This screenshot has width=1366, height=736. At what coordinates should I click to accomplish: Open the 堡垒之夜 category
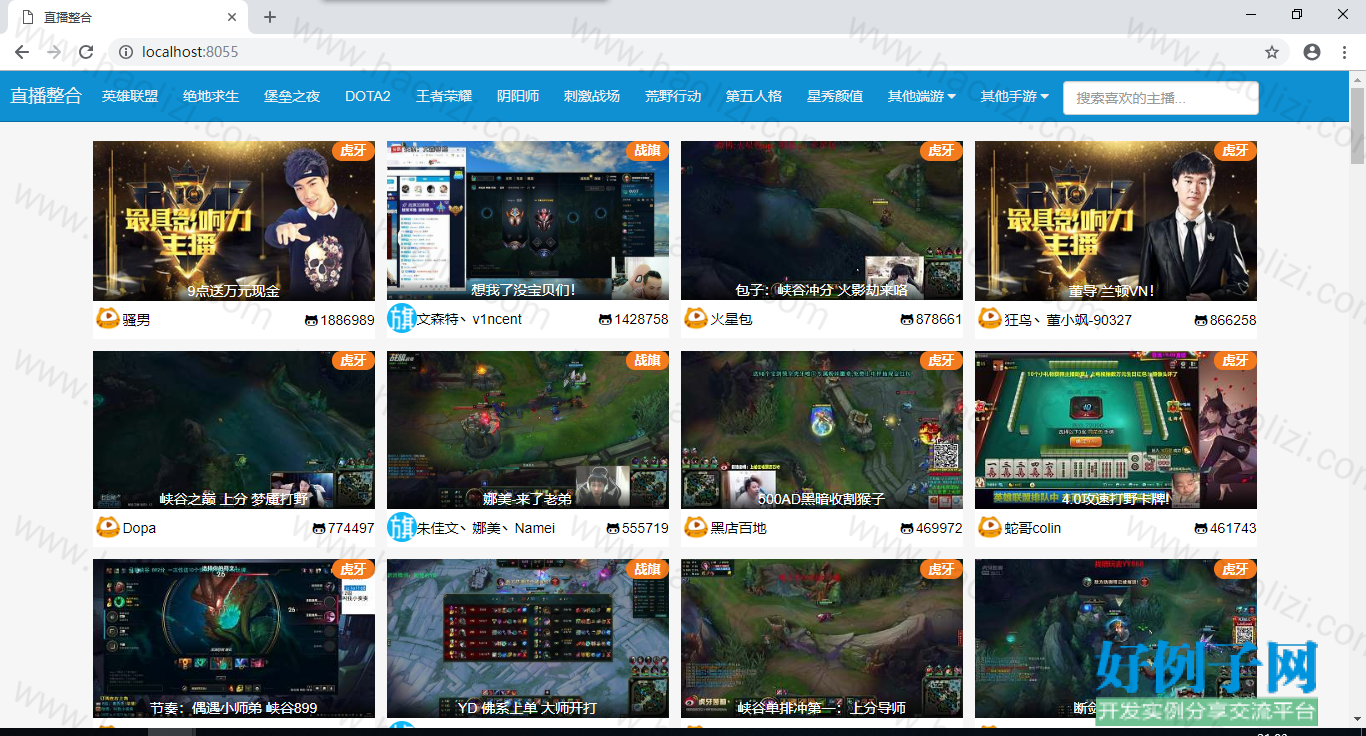coord(292,96)
